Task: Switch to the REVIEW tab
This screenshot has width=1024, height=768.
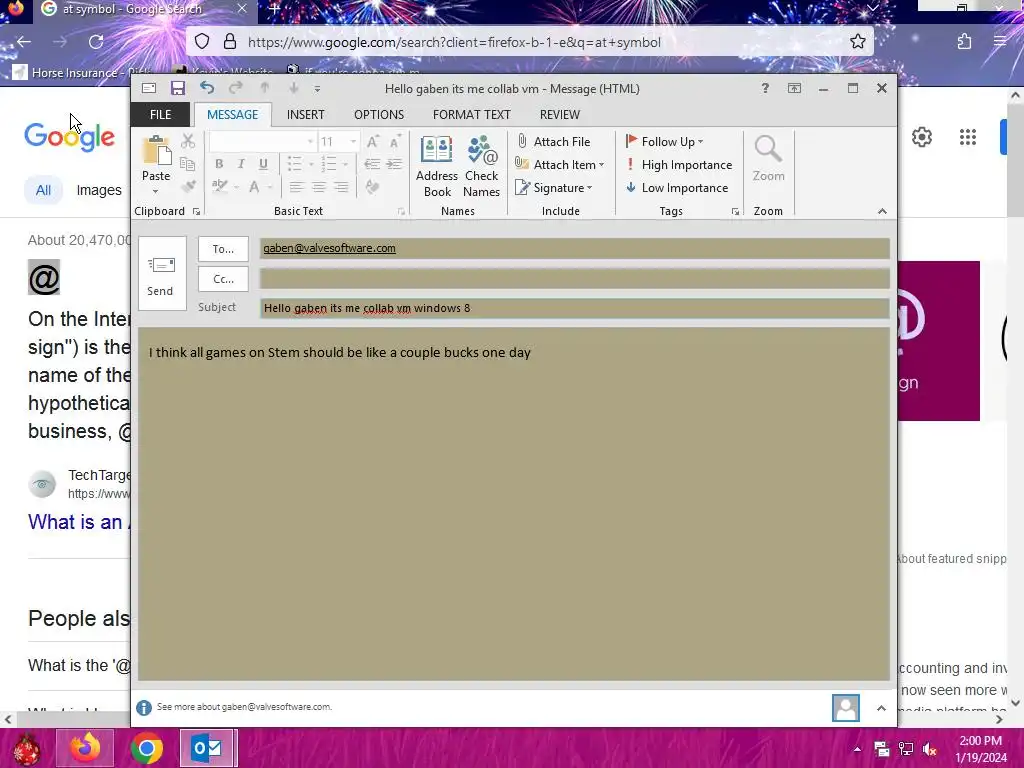Action: (x=560, y=114)
